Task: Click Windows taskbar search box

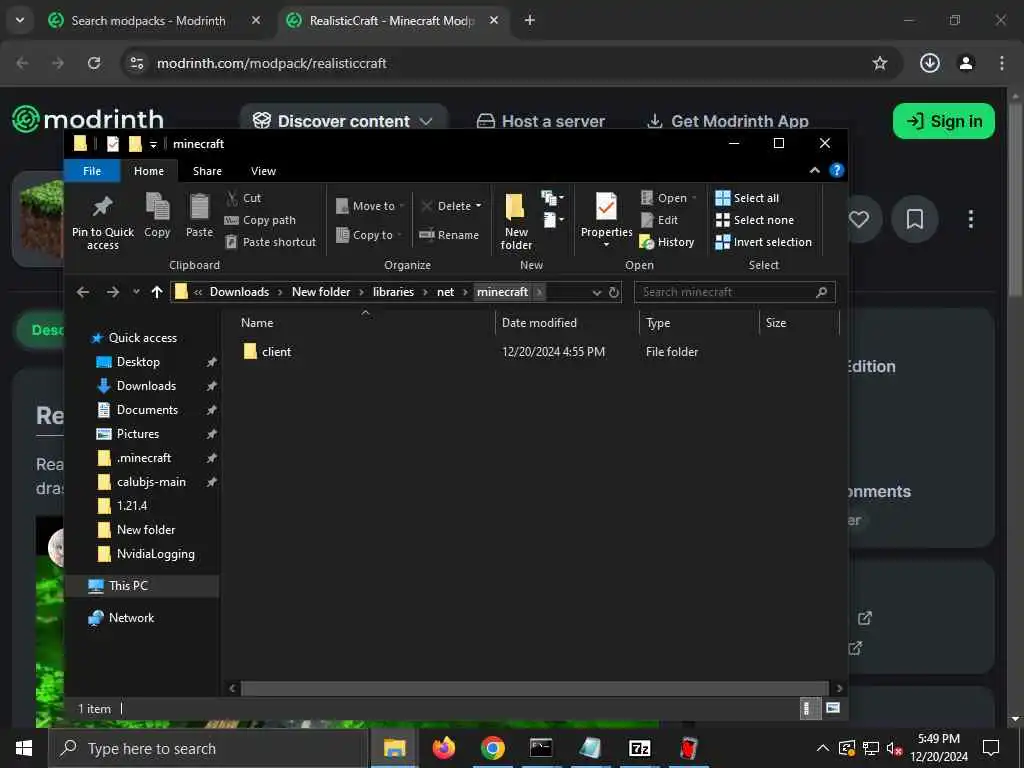Action: (209, 748)
